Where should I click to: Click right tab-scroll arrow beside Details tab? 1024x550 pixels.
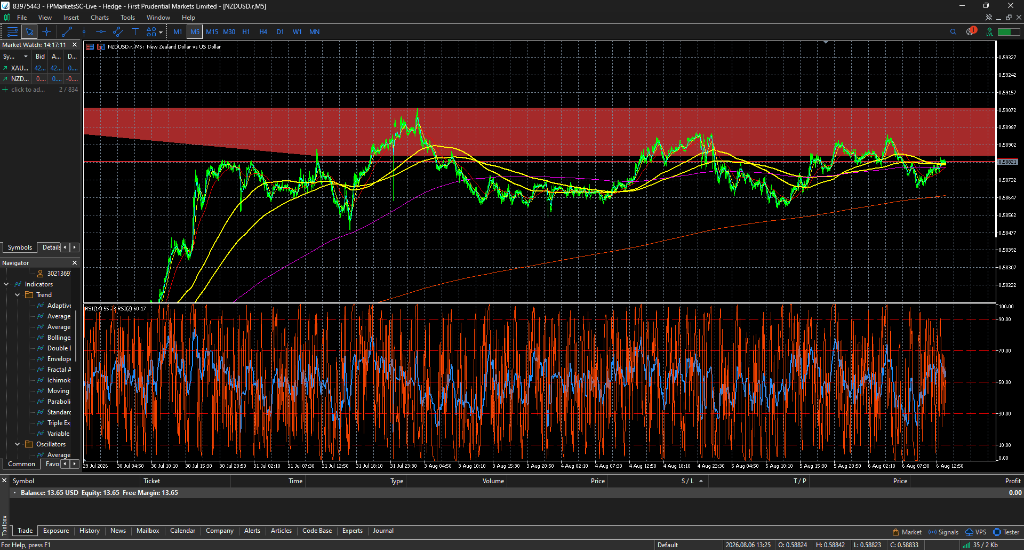pyautogui.click(x=74, y=248)
